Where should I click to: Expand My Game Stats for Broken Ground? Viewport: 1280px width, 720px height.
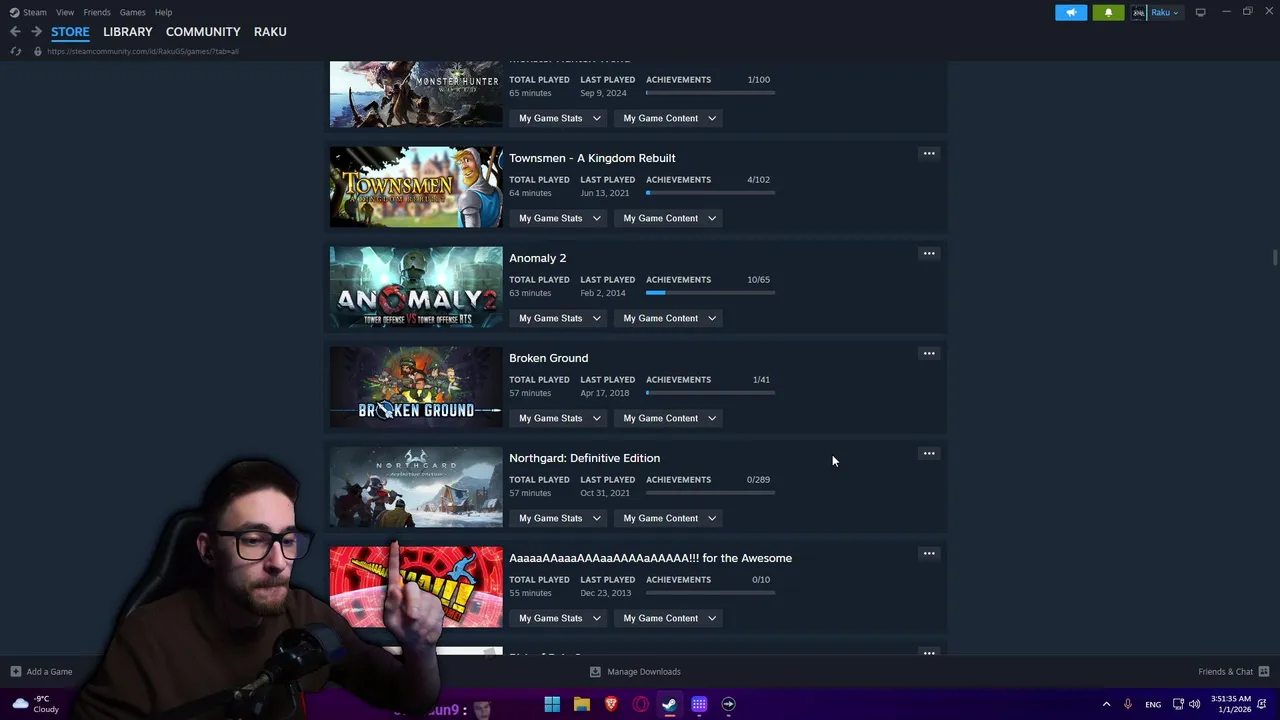(x=559, y=418)
